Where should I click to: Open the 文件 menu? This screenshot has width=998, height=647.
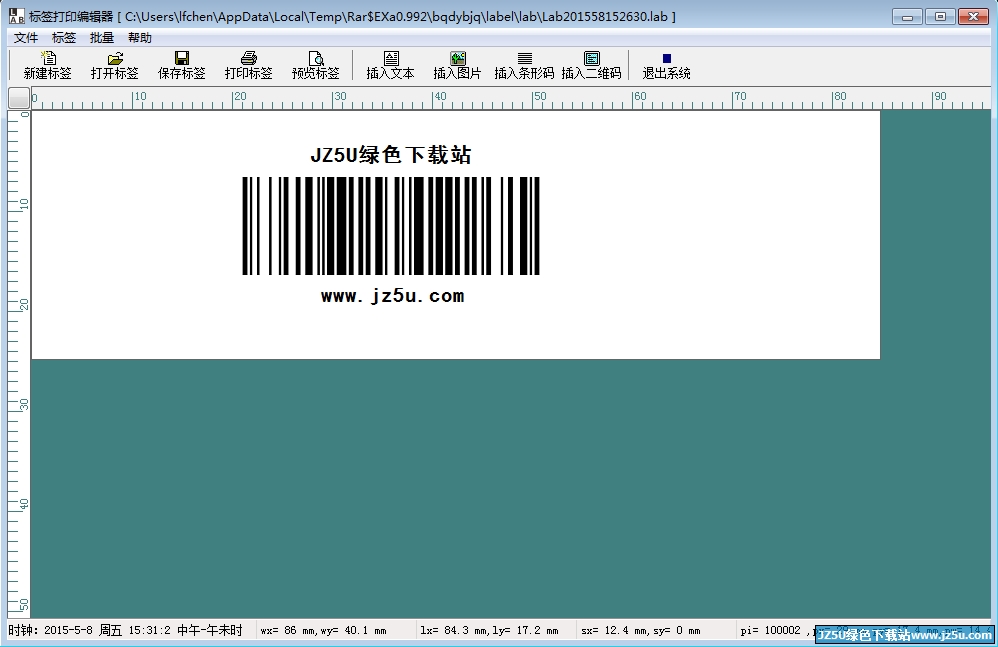[26, 38]
